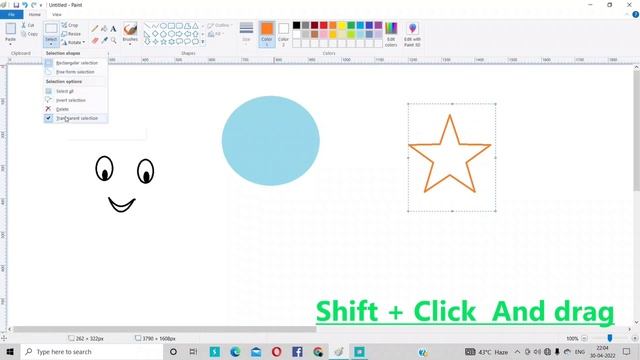Open the notification center

(x=627, y=351)
